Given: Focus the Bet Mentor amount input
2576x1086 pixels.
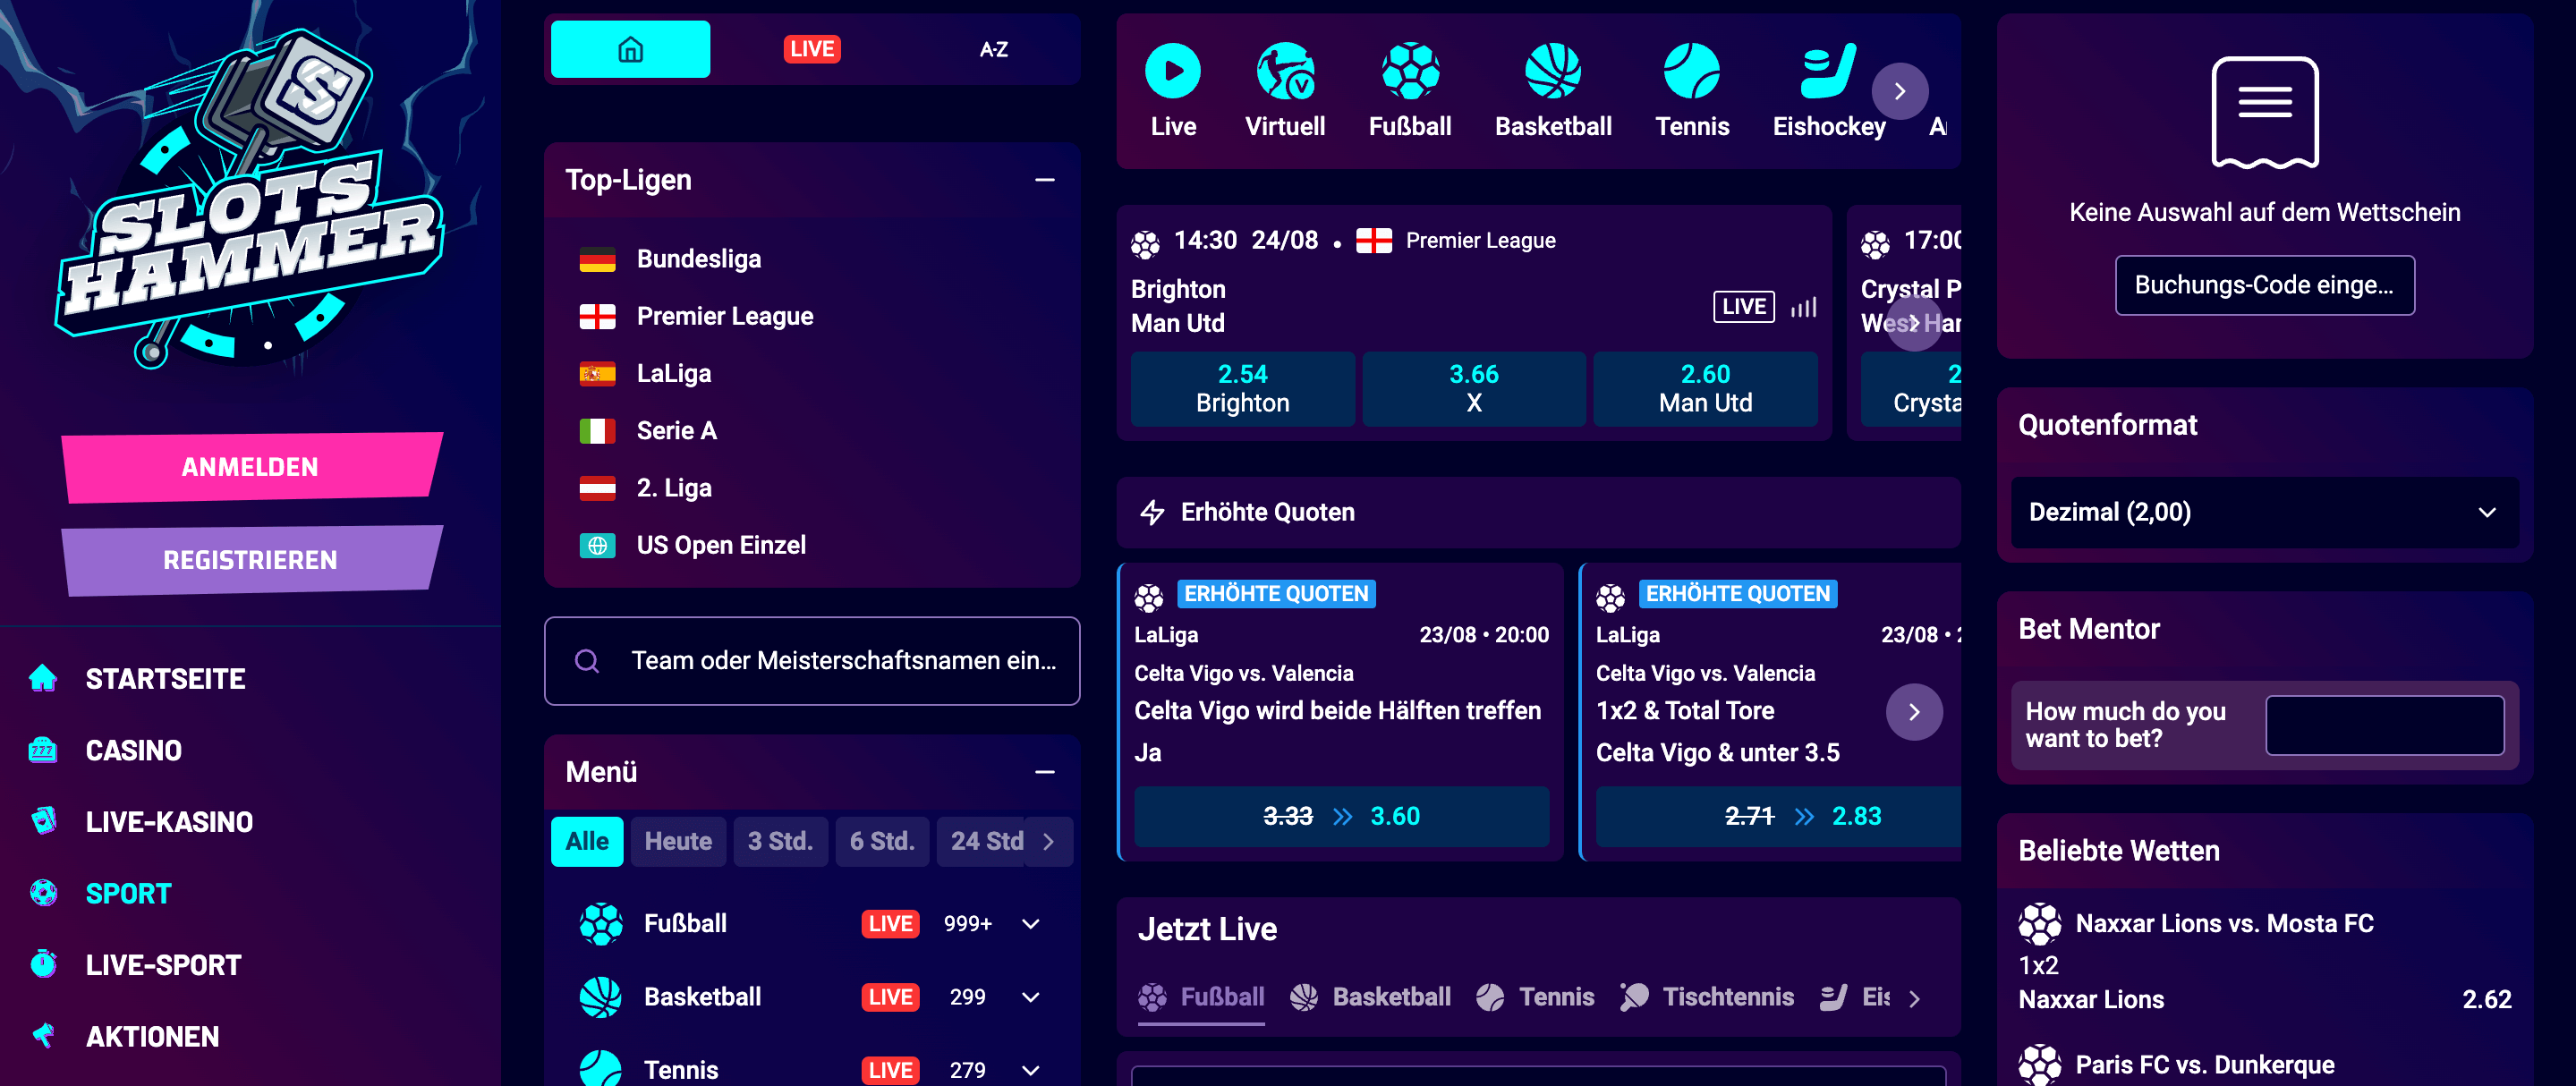Looking at the screenshot, I should pyautogui.click(x=2384, y=725).
